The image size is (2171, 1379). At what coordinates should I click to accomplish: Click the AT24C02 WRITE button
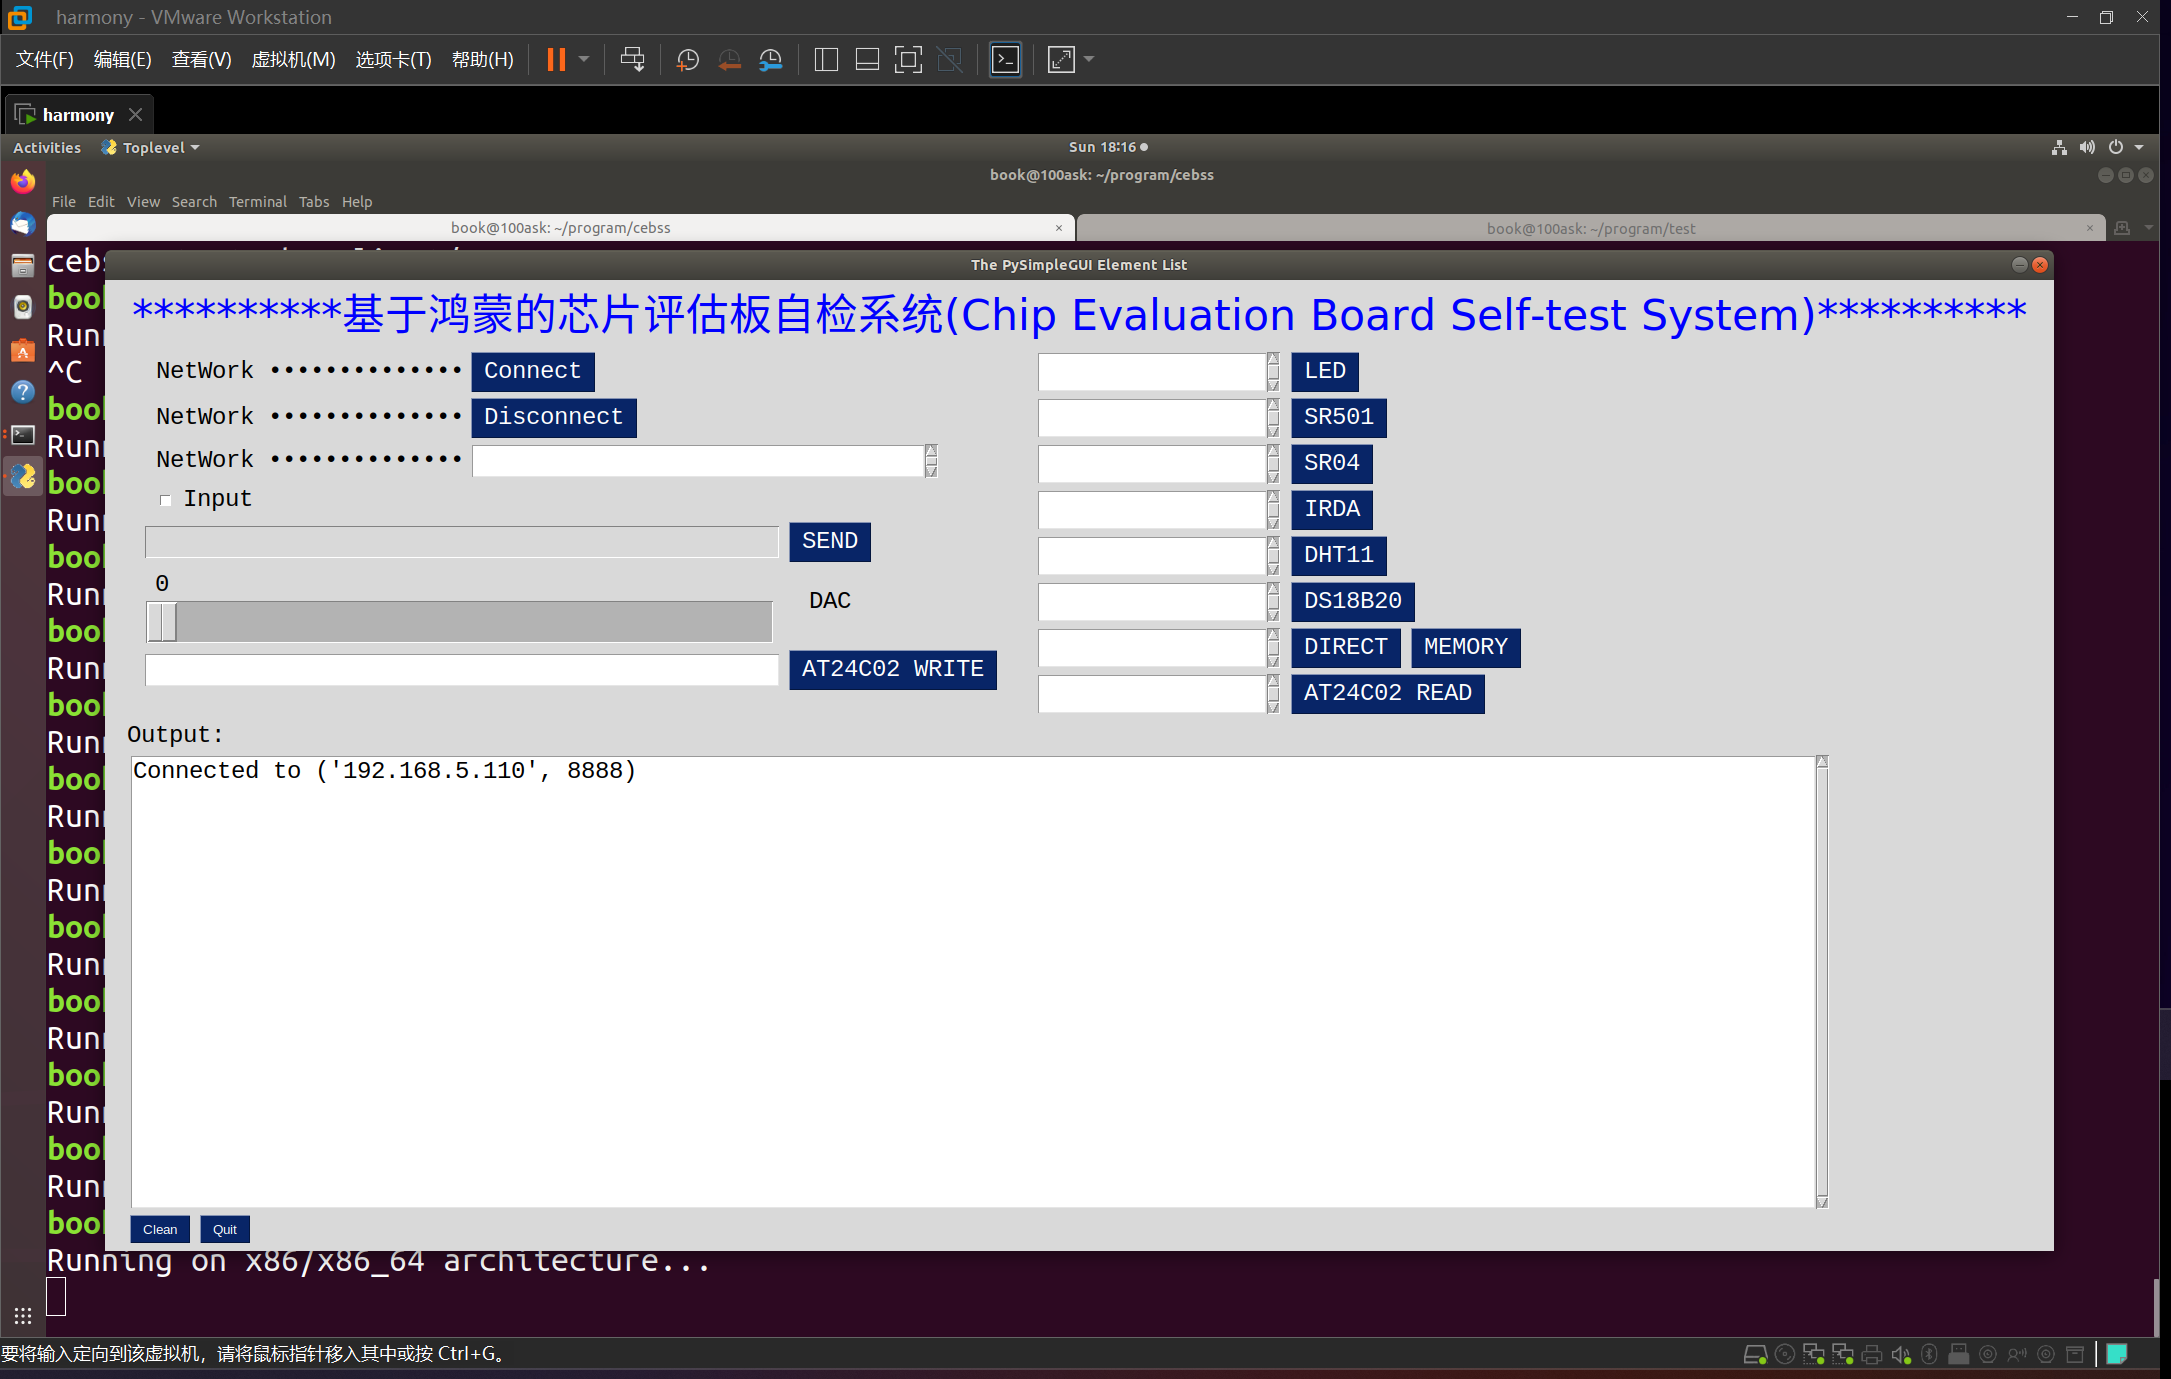[892, 669]
